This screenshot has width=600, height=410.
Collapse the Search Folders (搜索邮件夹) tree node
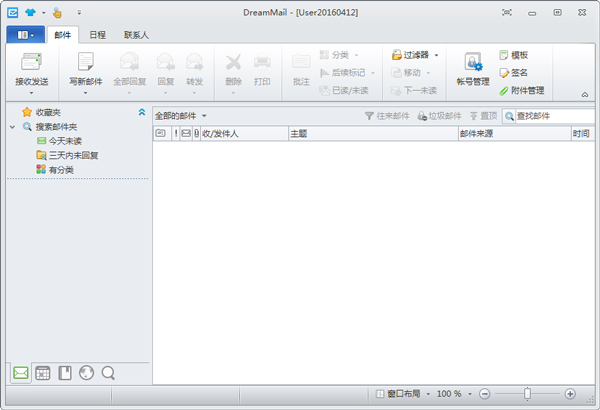(x=13, y=127)
